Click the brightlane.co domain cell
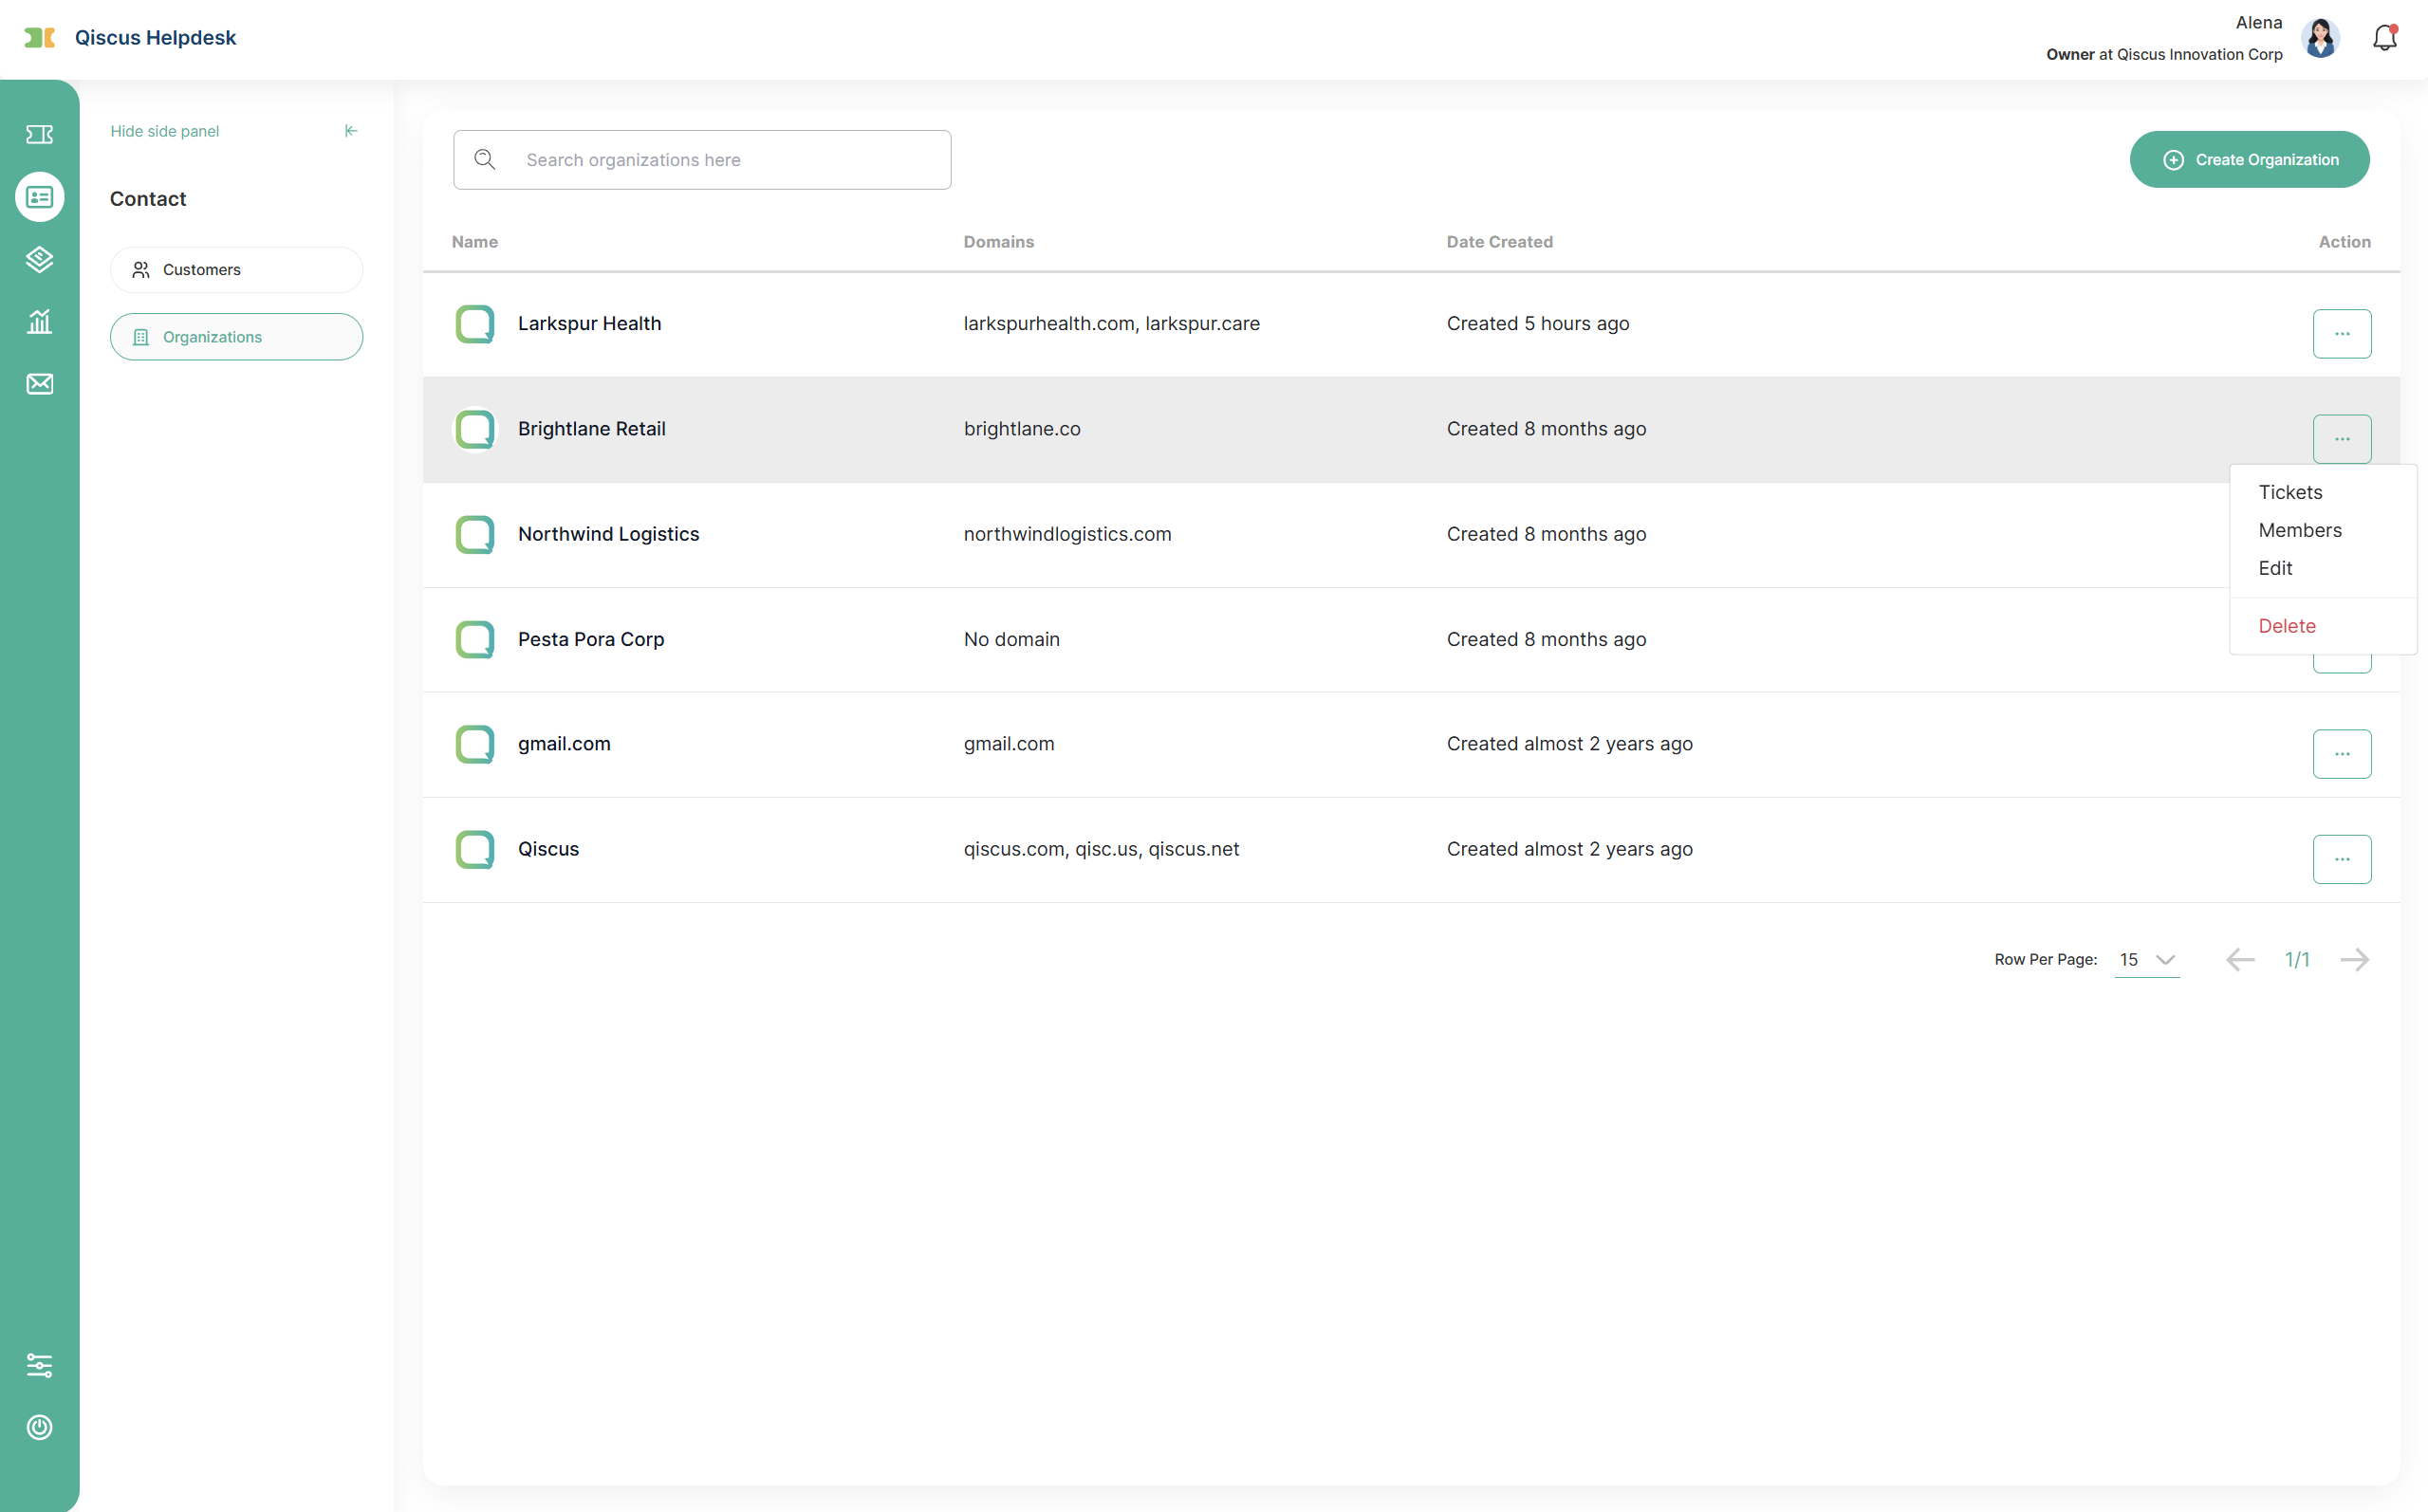Screen dimensions: 2428x1512 1022,428
